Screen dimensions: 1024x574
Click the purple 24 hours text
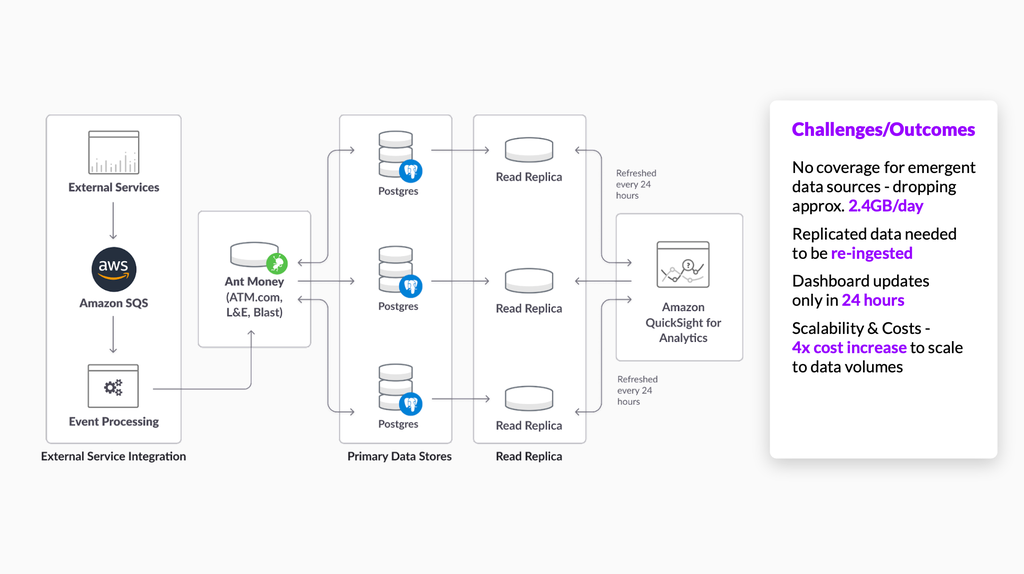[x=873, y=300]
